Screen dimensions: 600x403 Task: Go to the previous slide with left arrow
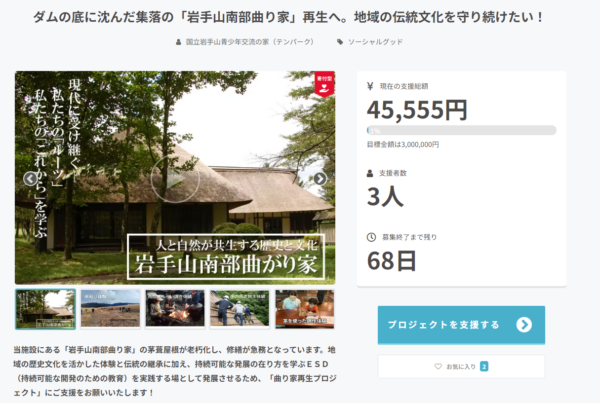(x=30, y=179)
